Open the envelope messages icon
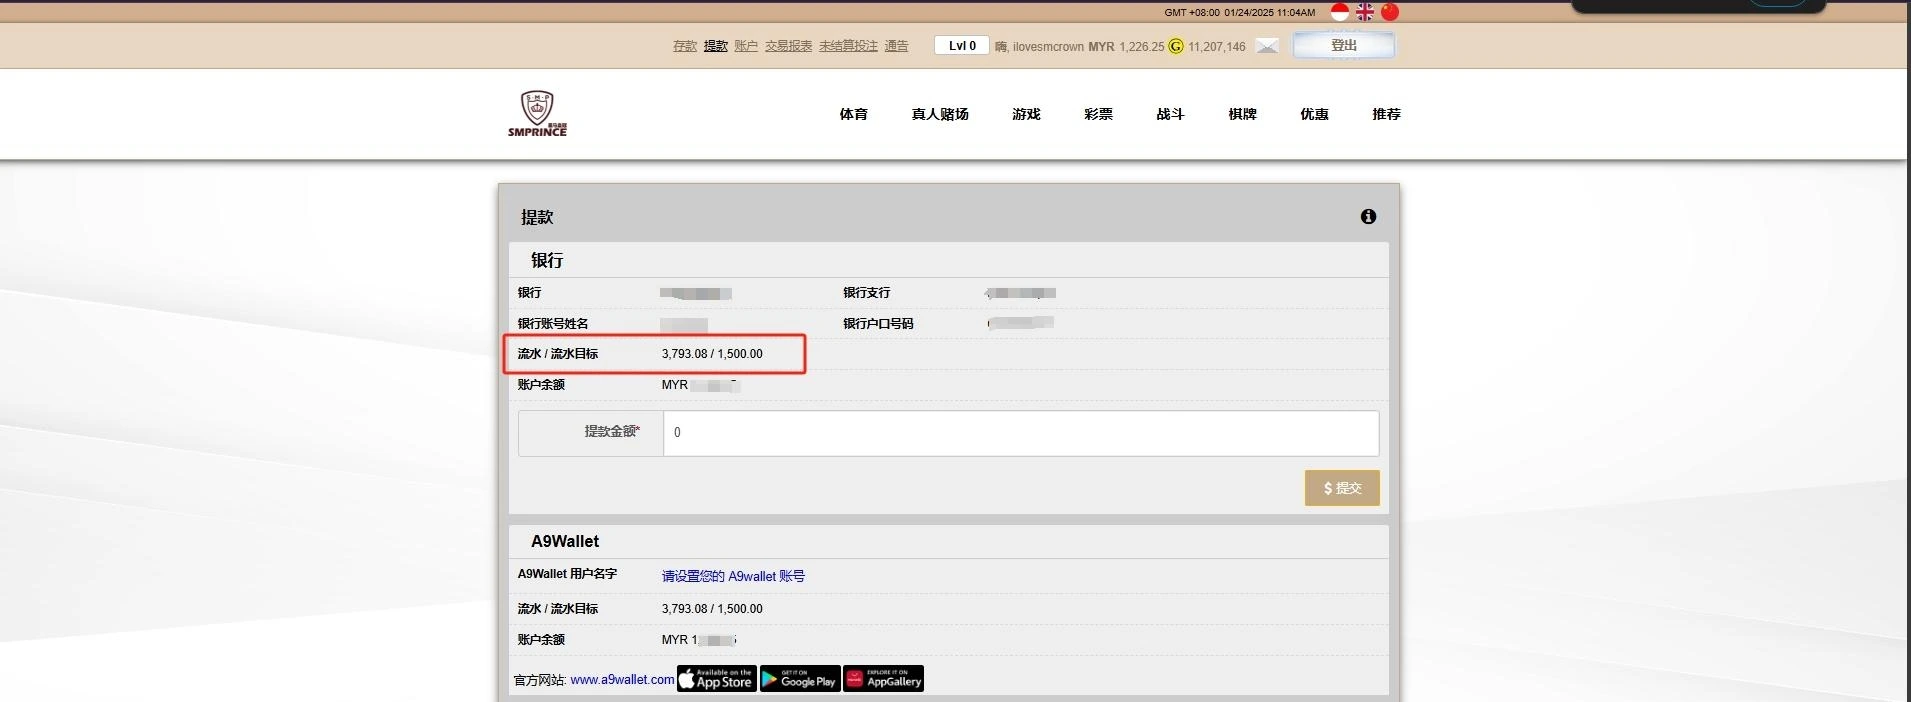1911x702 pixels. point(1267,46)
